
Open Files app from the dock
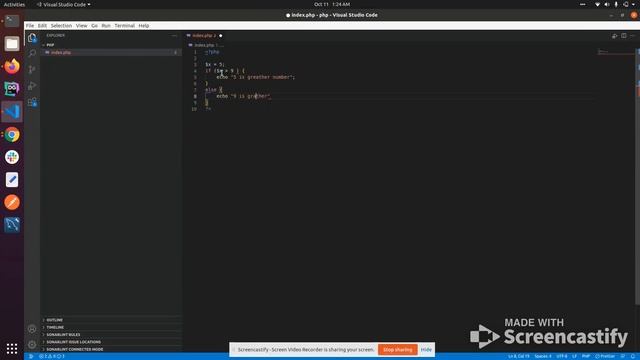12,43
